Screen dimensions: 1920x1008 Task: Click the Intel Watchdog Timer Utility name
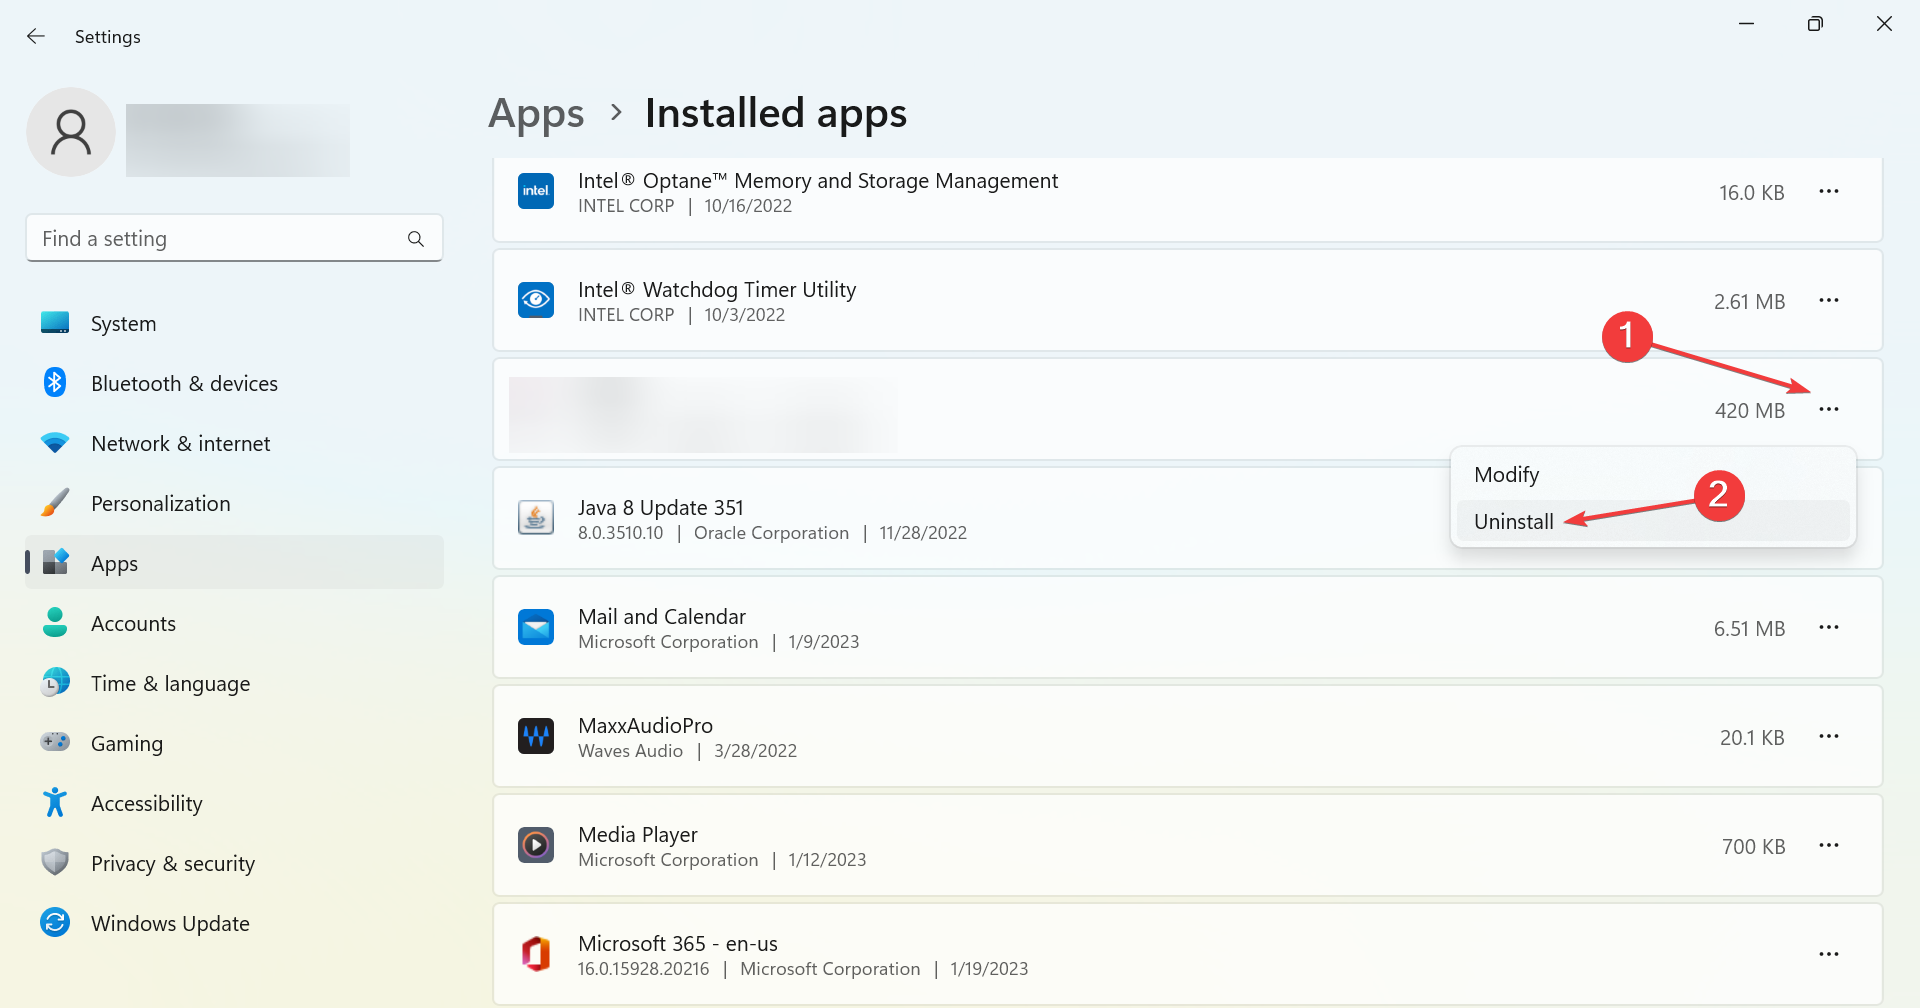coord(717,290)
